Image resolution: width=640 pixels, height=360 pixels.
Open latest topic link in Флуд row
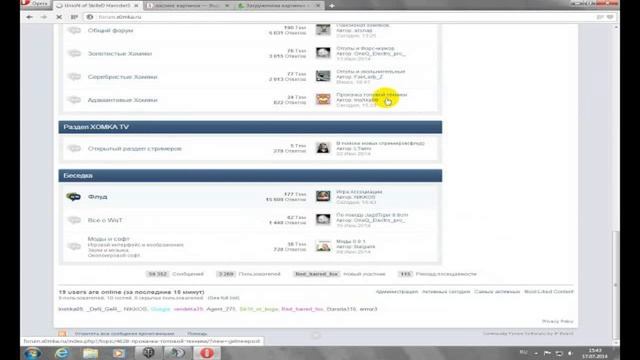(359, 192)
